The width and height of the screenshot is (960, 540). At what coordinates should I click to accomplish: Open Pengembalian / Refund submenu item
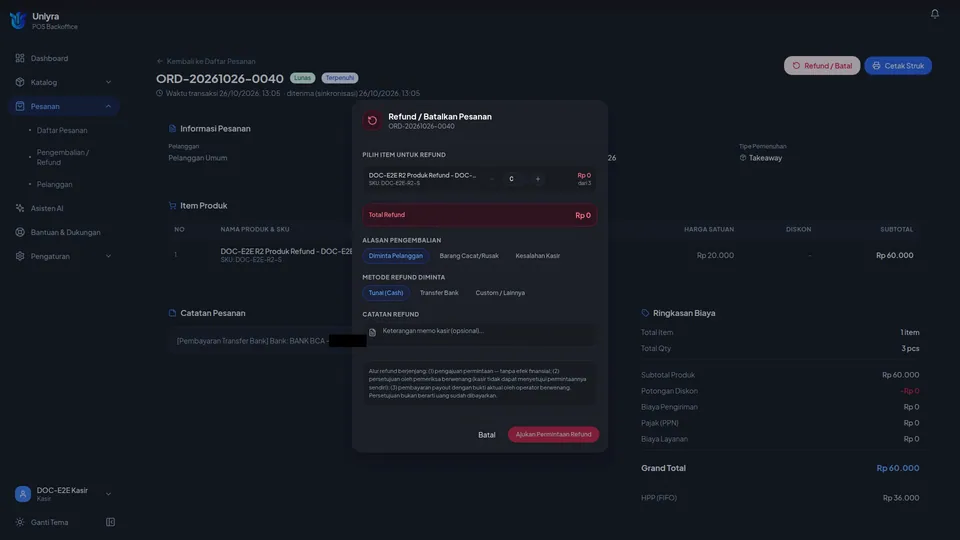point(62,157)
